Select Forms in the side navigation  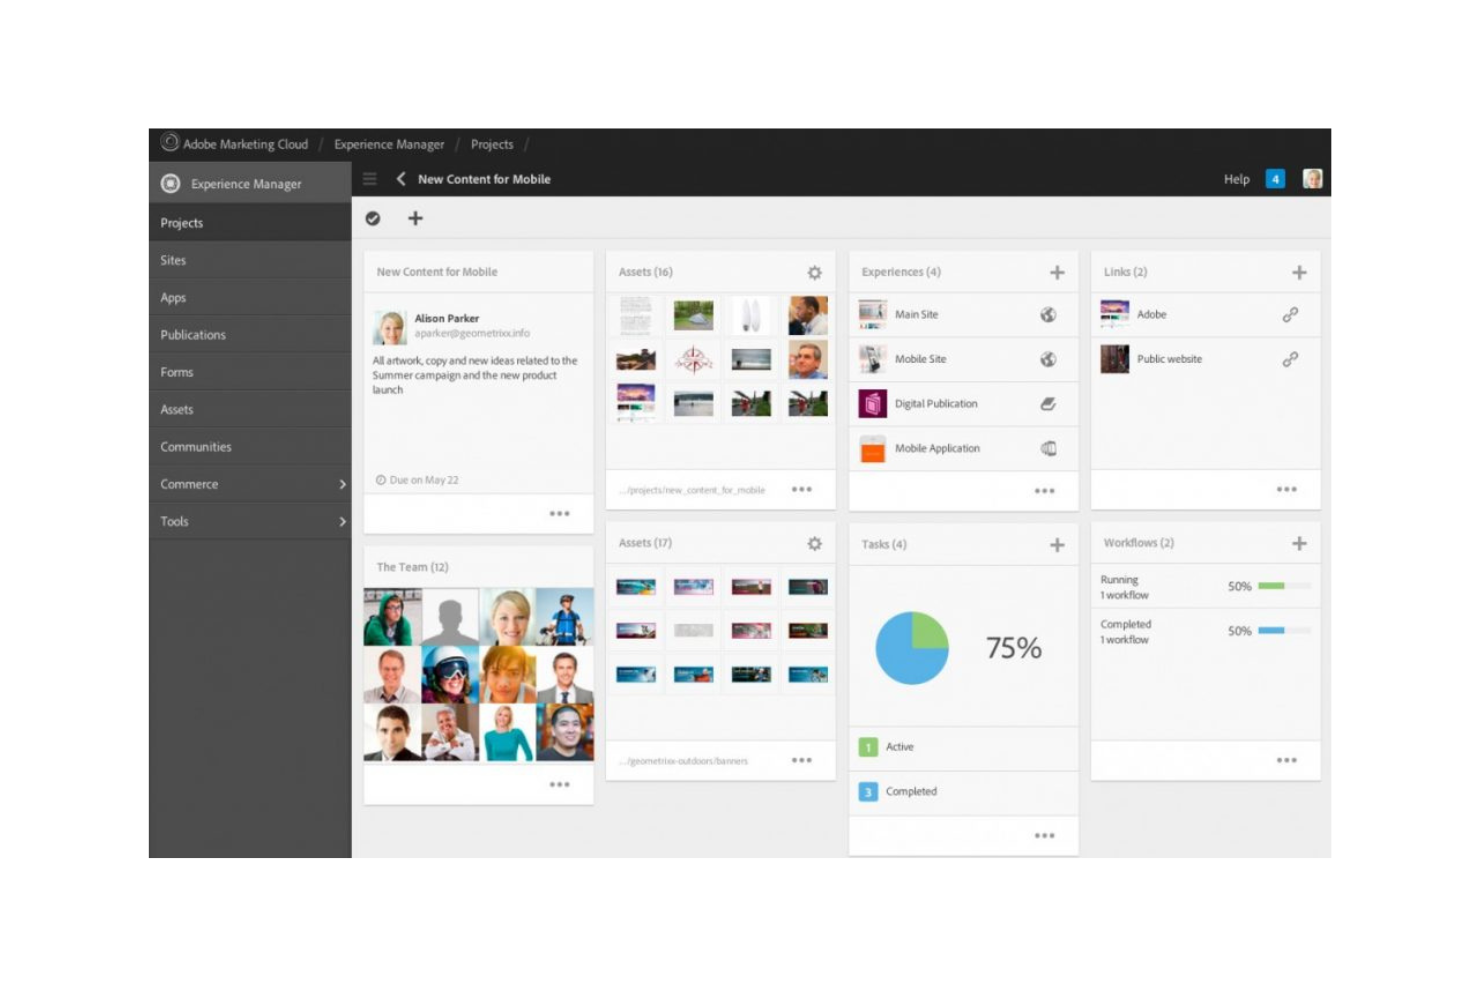pyautogui.click(x=250, y=372)
